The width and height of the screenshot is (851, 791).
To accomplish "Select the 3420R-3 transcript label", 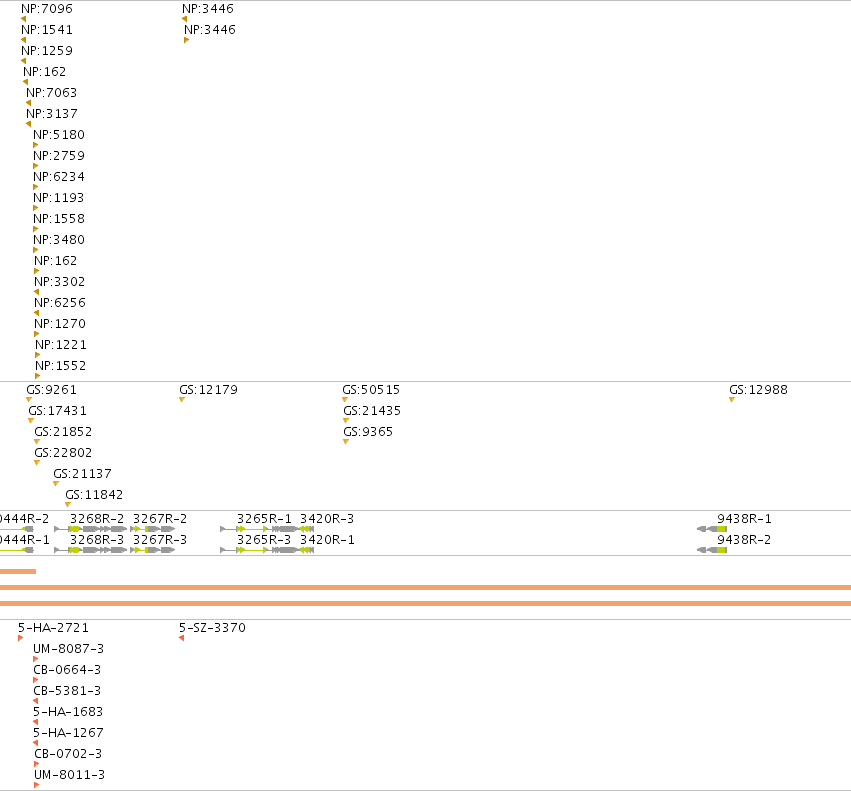I will [x=327, y=518].
